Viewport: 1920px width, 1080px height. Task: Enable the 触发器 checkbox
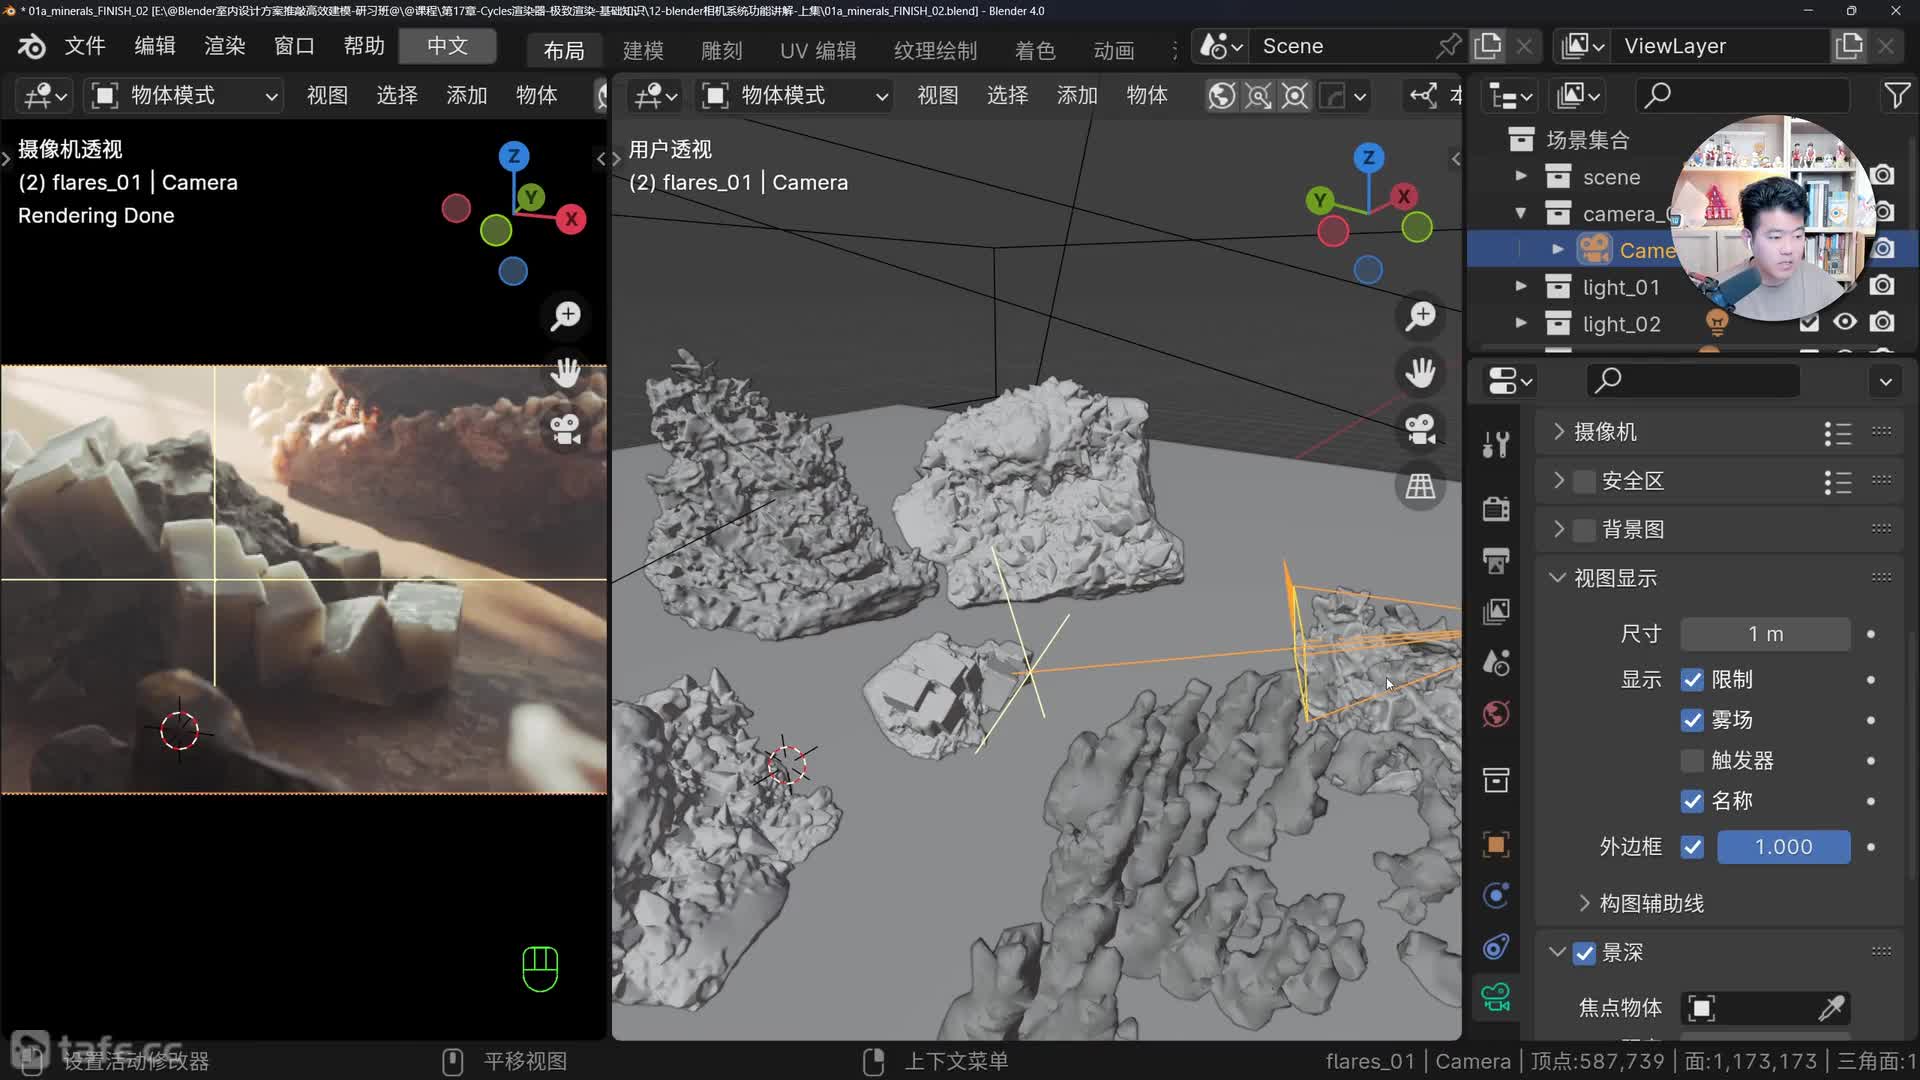coord(1692,760)
